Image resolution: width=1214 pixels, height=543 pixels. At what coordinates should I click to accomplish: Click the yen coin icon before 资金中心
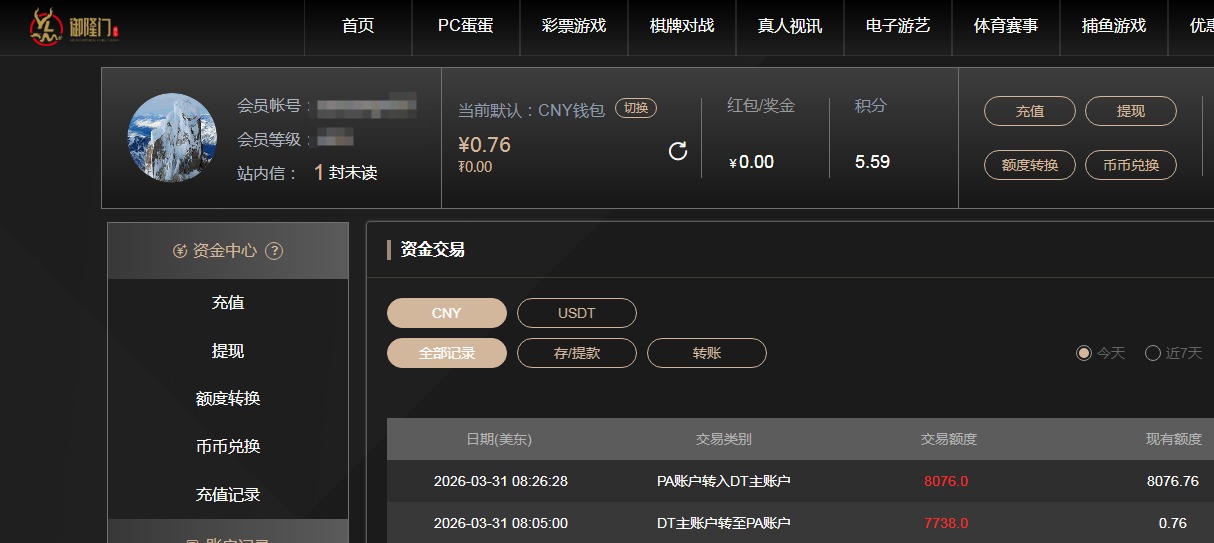[180, 251]
